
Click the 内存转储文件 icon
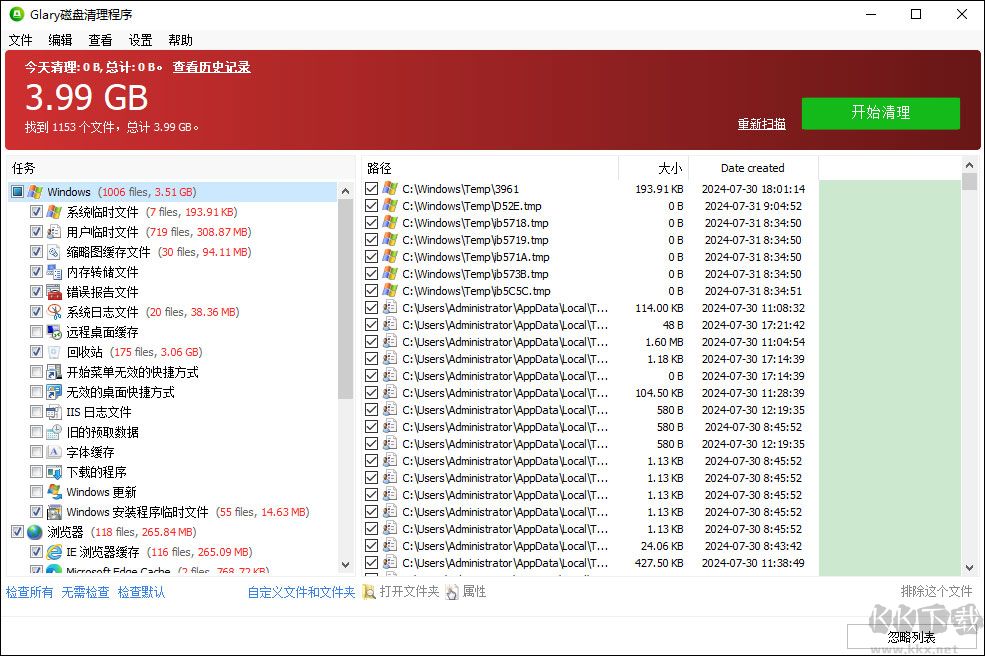(55, 272)
